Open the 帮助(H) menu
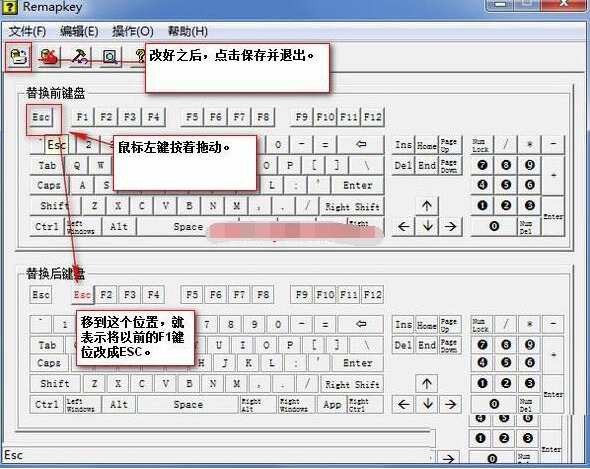Viewport: 590px width, 469px height. coord(187,31)
